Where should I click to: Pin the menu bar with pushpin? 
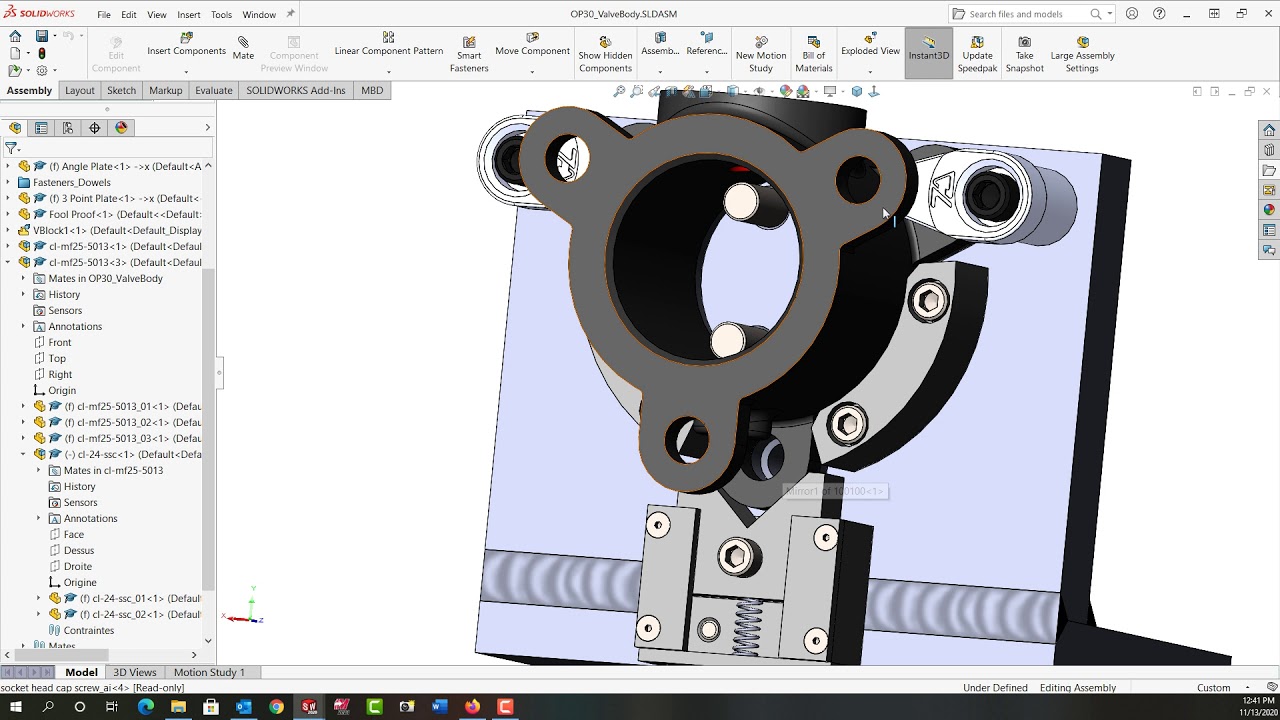[x=290, y=14]
